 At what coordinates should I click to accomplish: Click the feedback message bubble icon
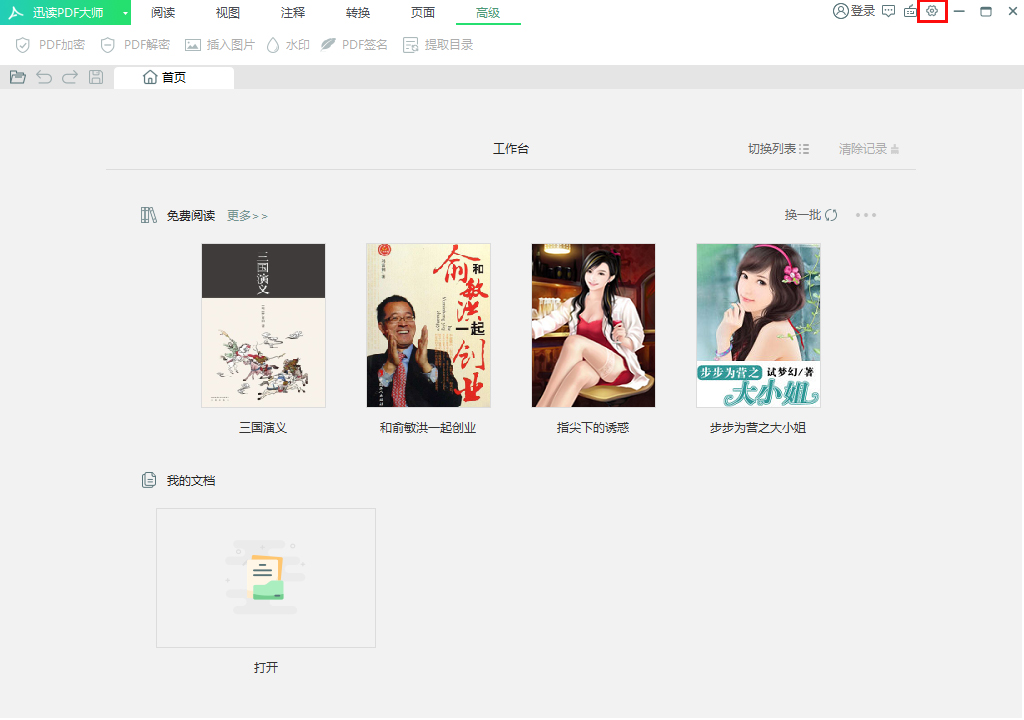coord(888,12)
